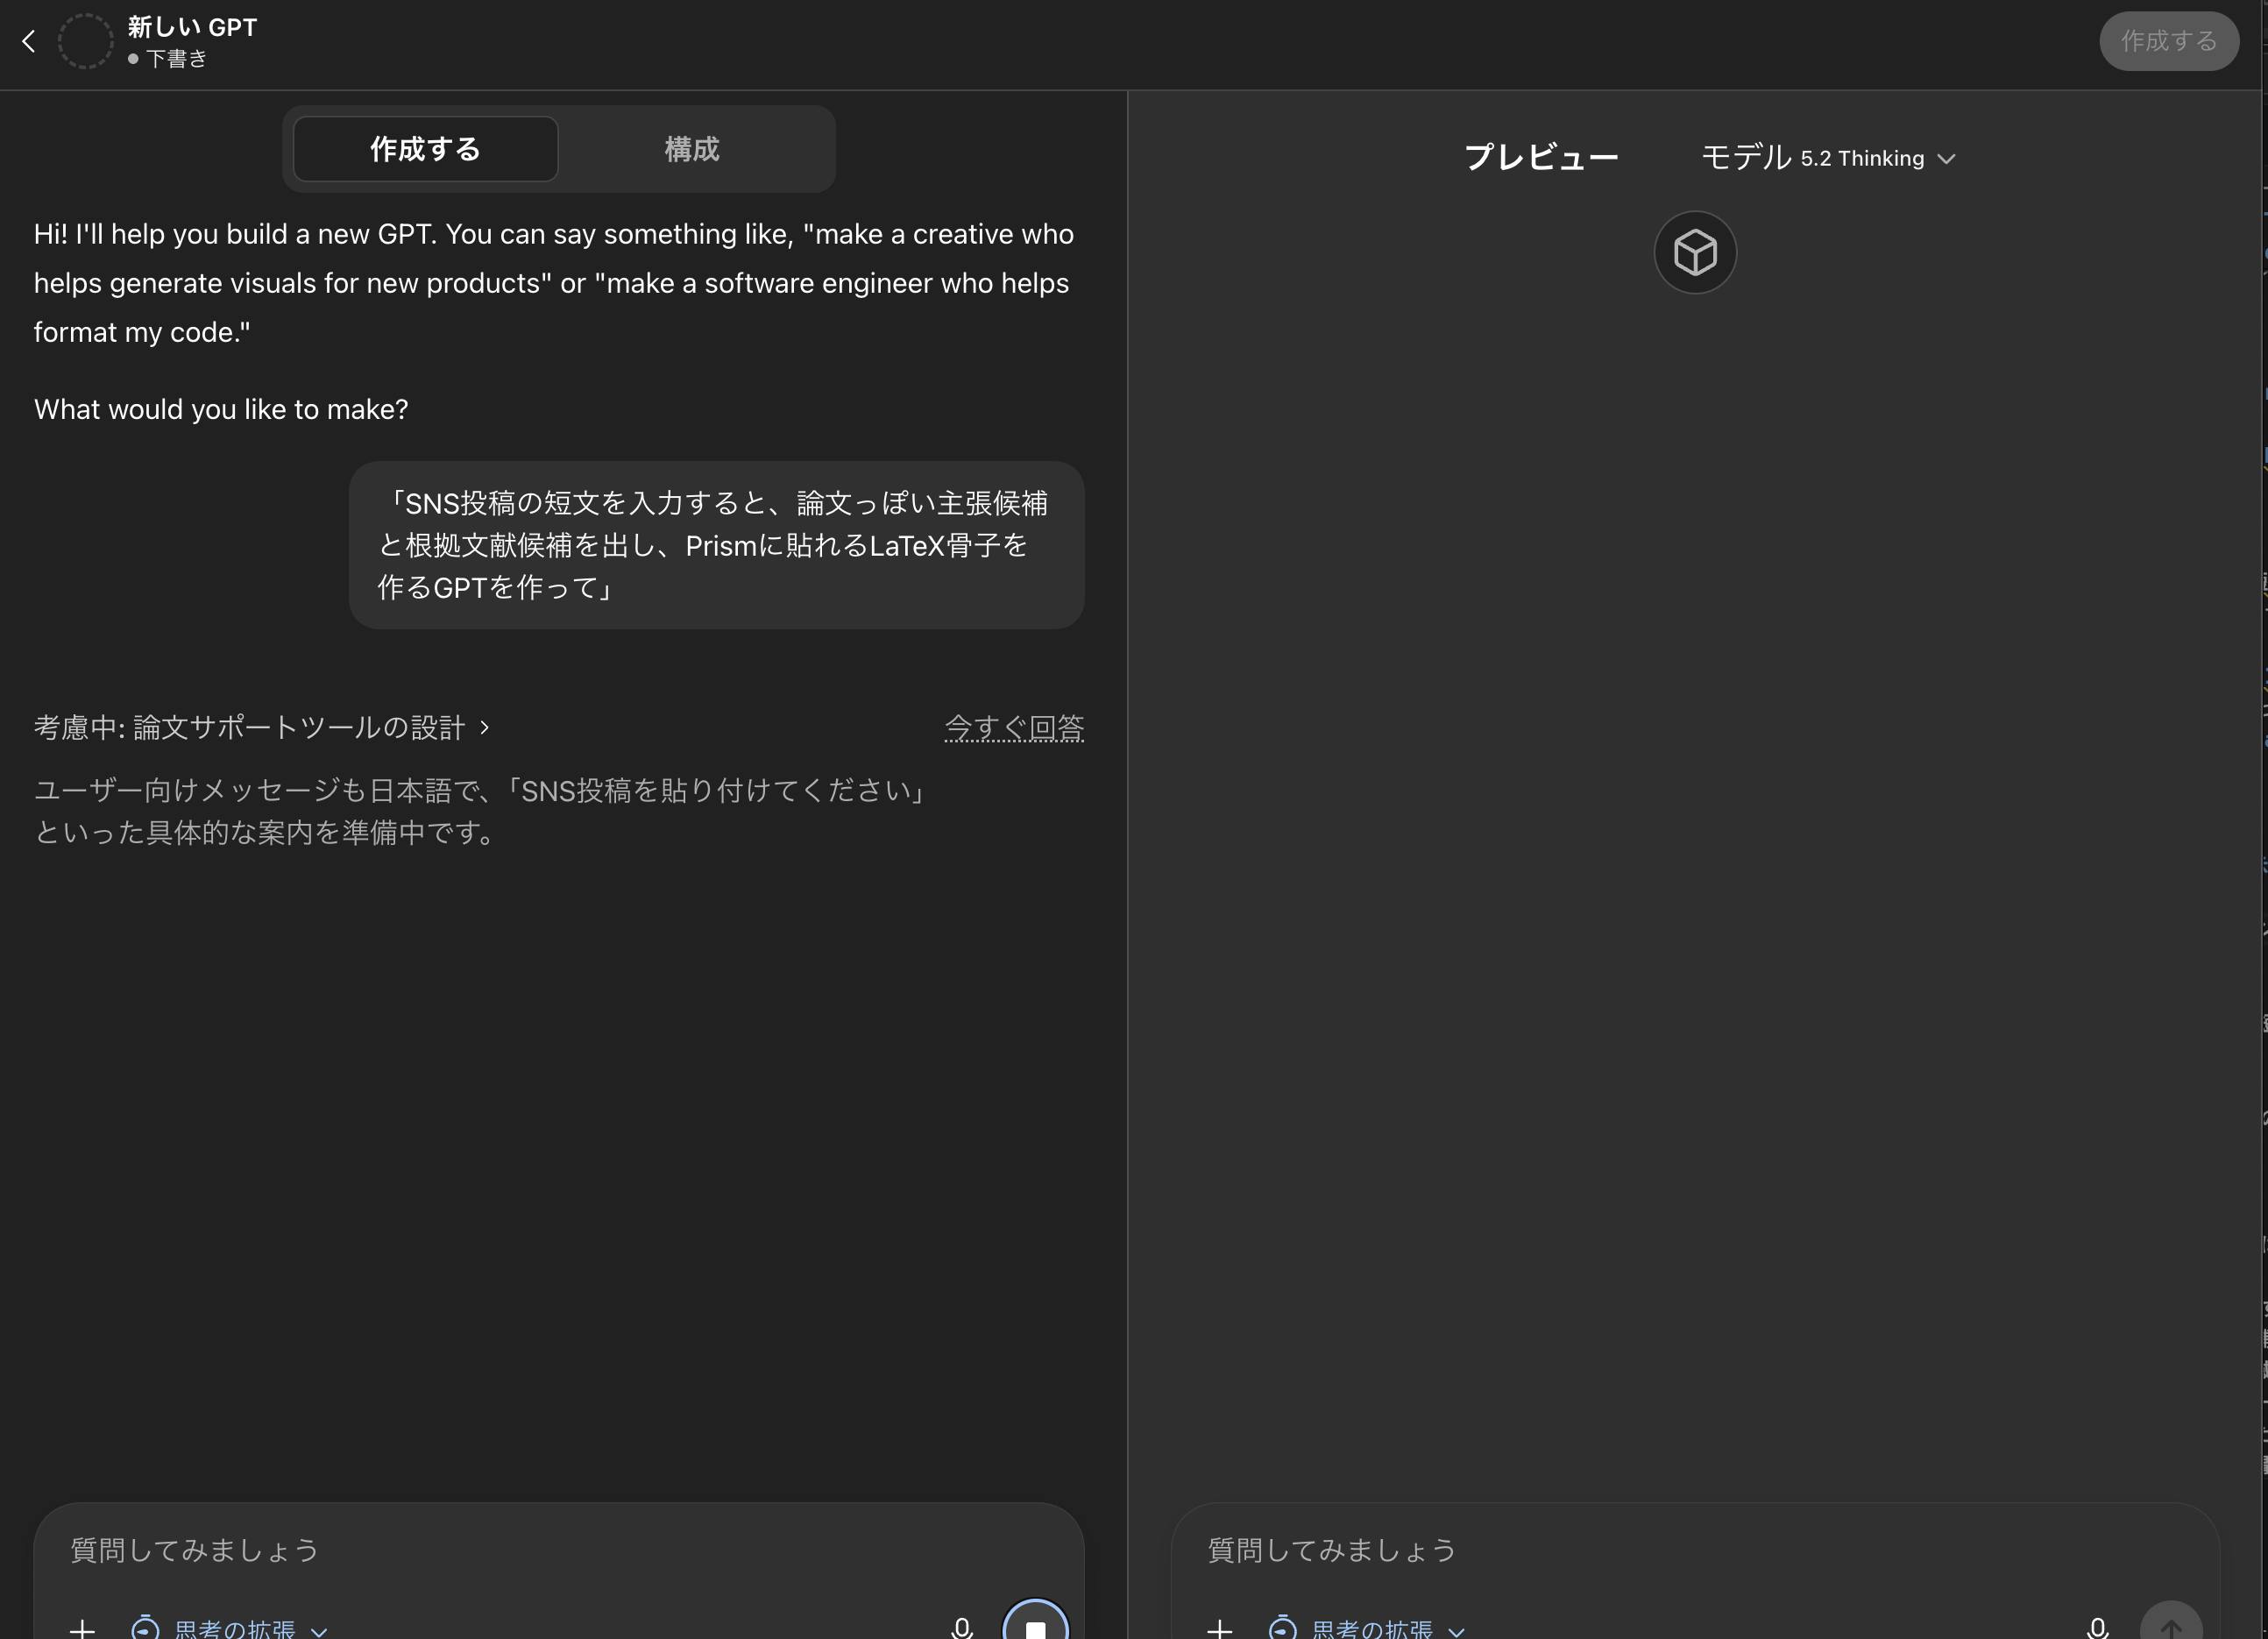
Task: Click the 作成する button at top right
Action: [2168, 41]
